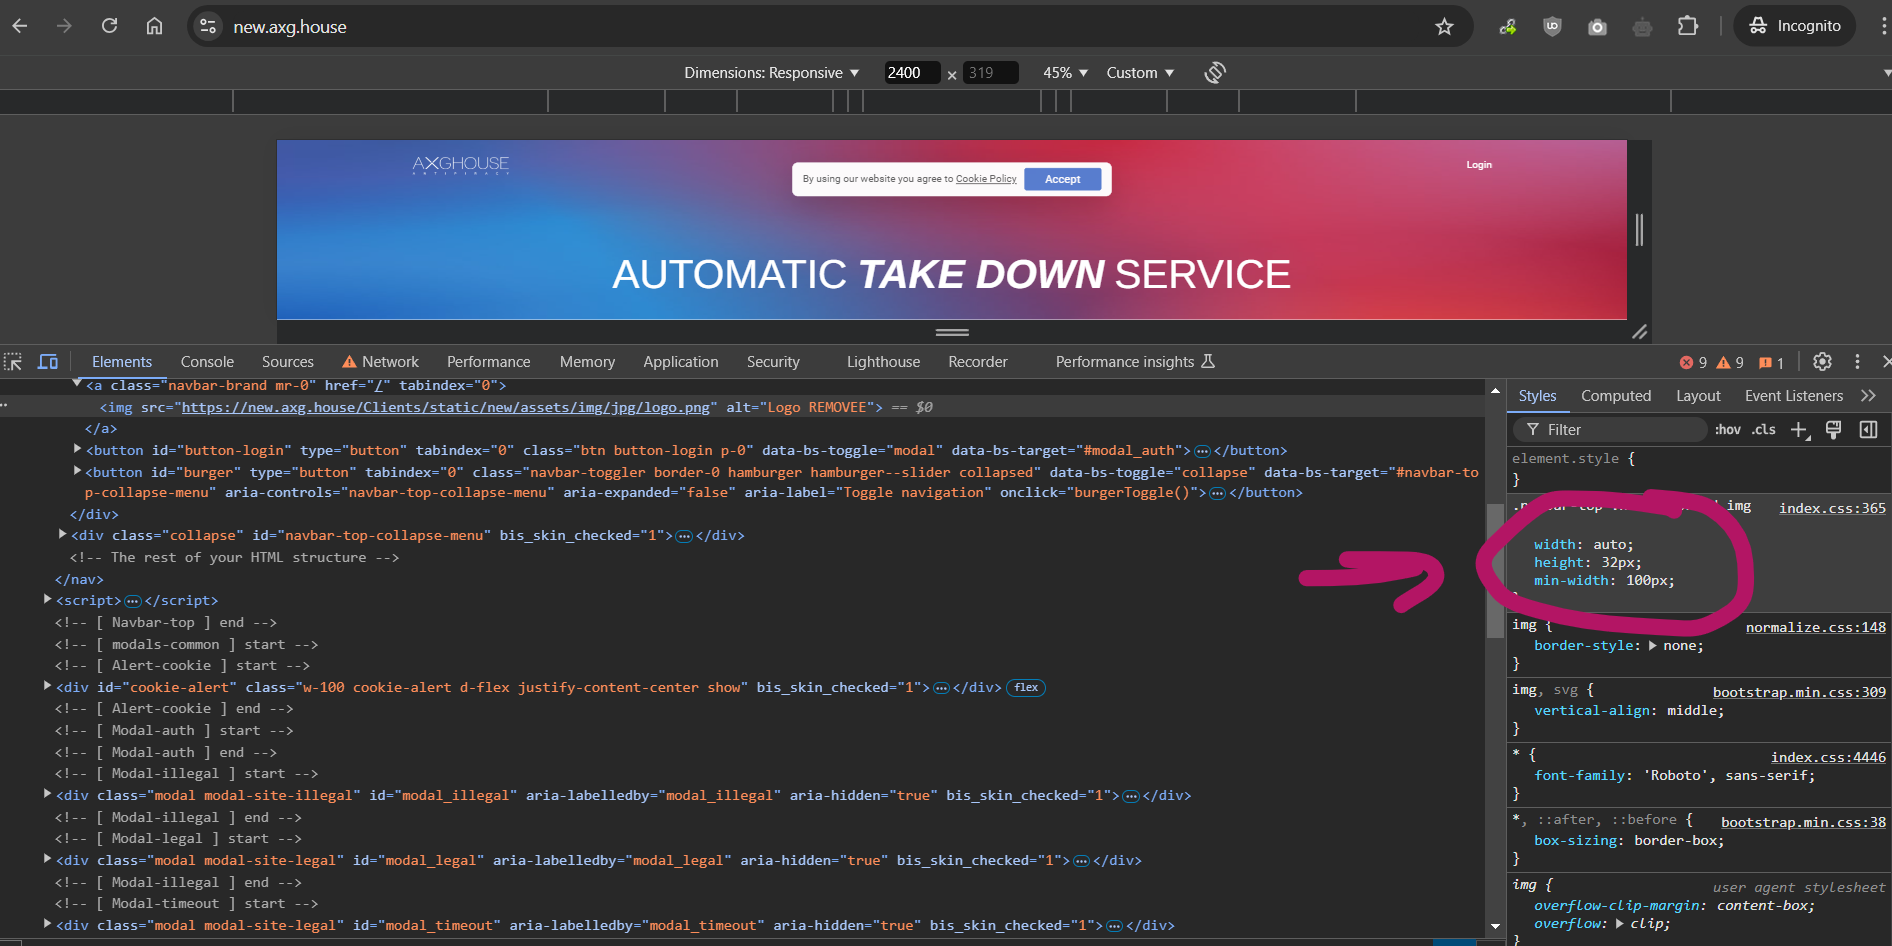Open the Dimensions: Responsive dropdown

[x=771, y=73]
